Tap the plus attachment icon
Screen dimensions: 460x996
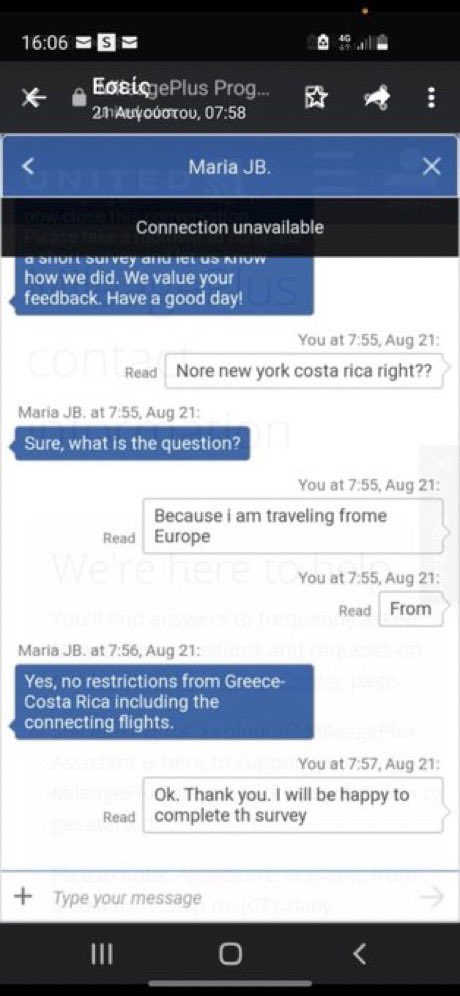pos(23,896)
